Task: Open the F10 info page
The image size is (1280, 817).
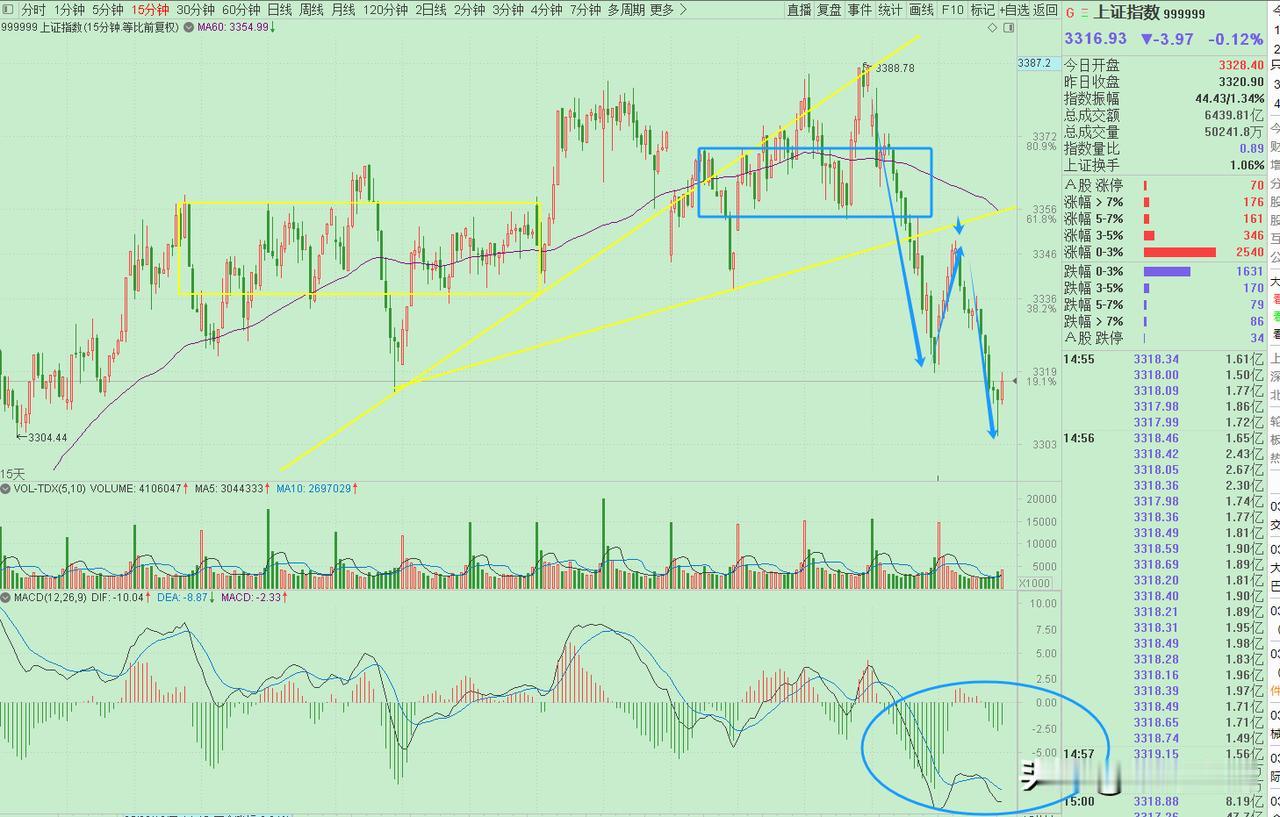Action: click(952, 10)
